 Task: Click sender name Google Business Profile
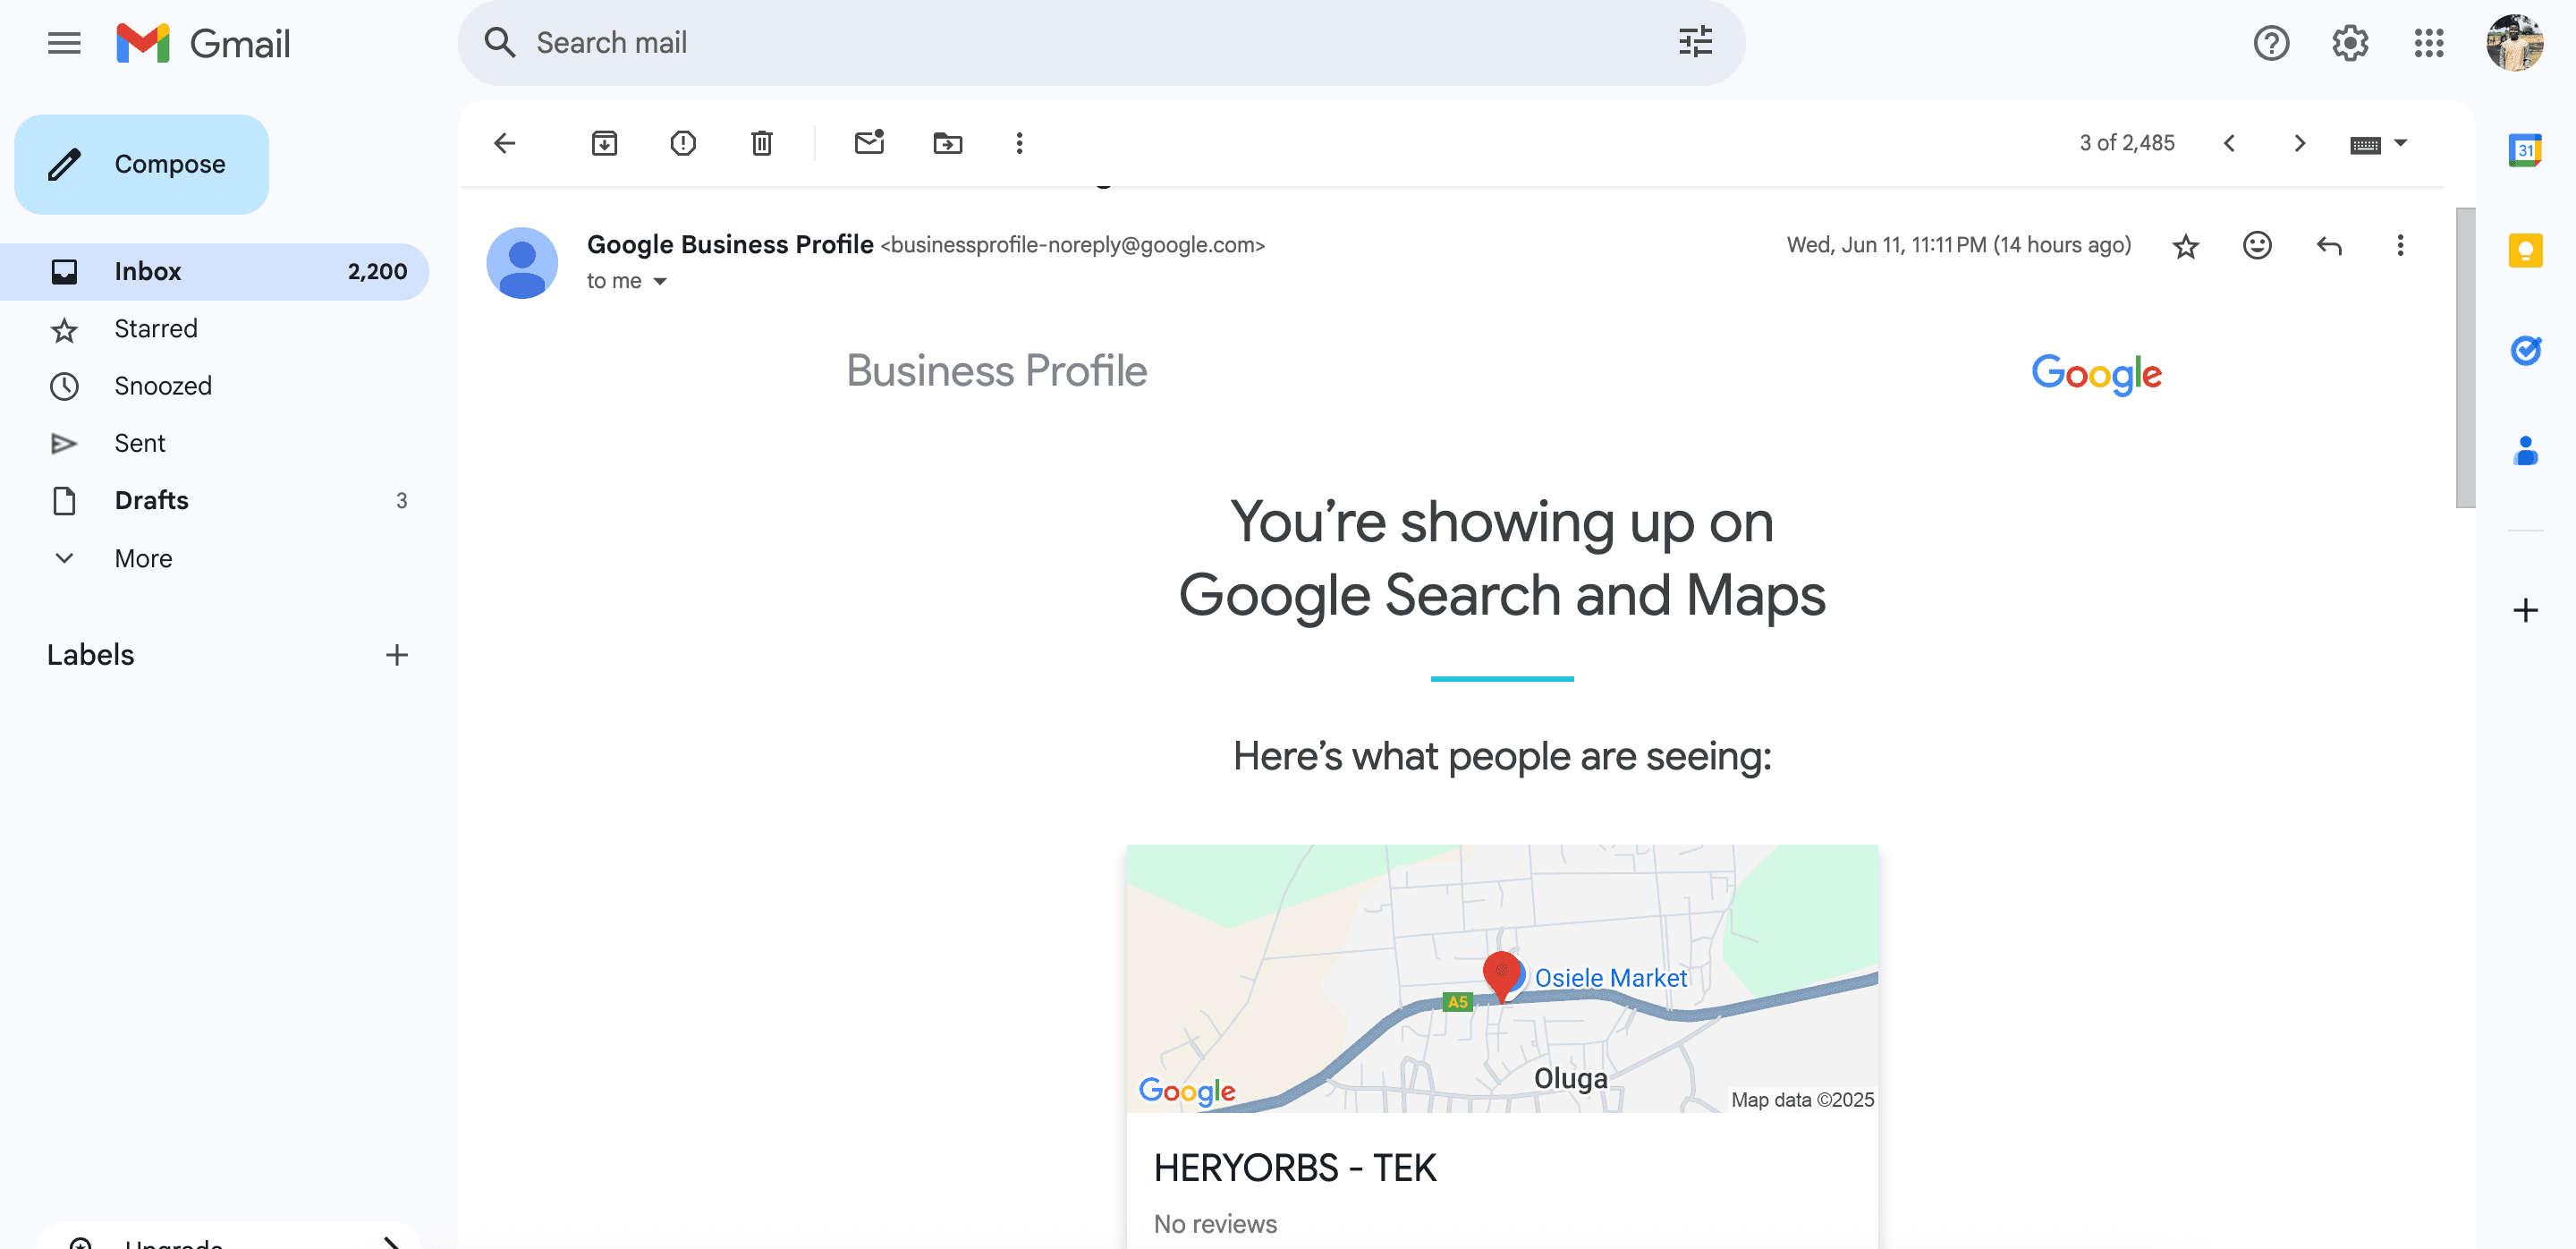click(730, 244)
